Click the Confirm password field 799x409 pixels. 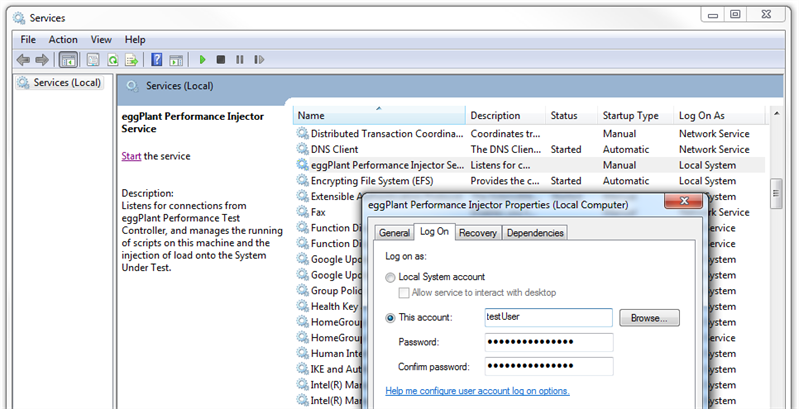tap(548, 366)
